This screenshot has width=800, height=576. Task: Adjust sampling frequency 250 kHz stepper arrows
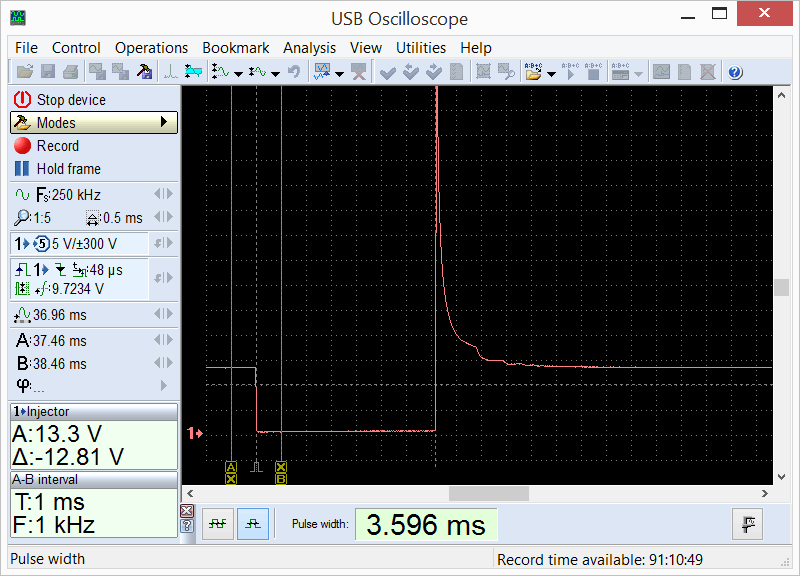click(163, 194)
